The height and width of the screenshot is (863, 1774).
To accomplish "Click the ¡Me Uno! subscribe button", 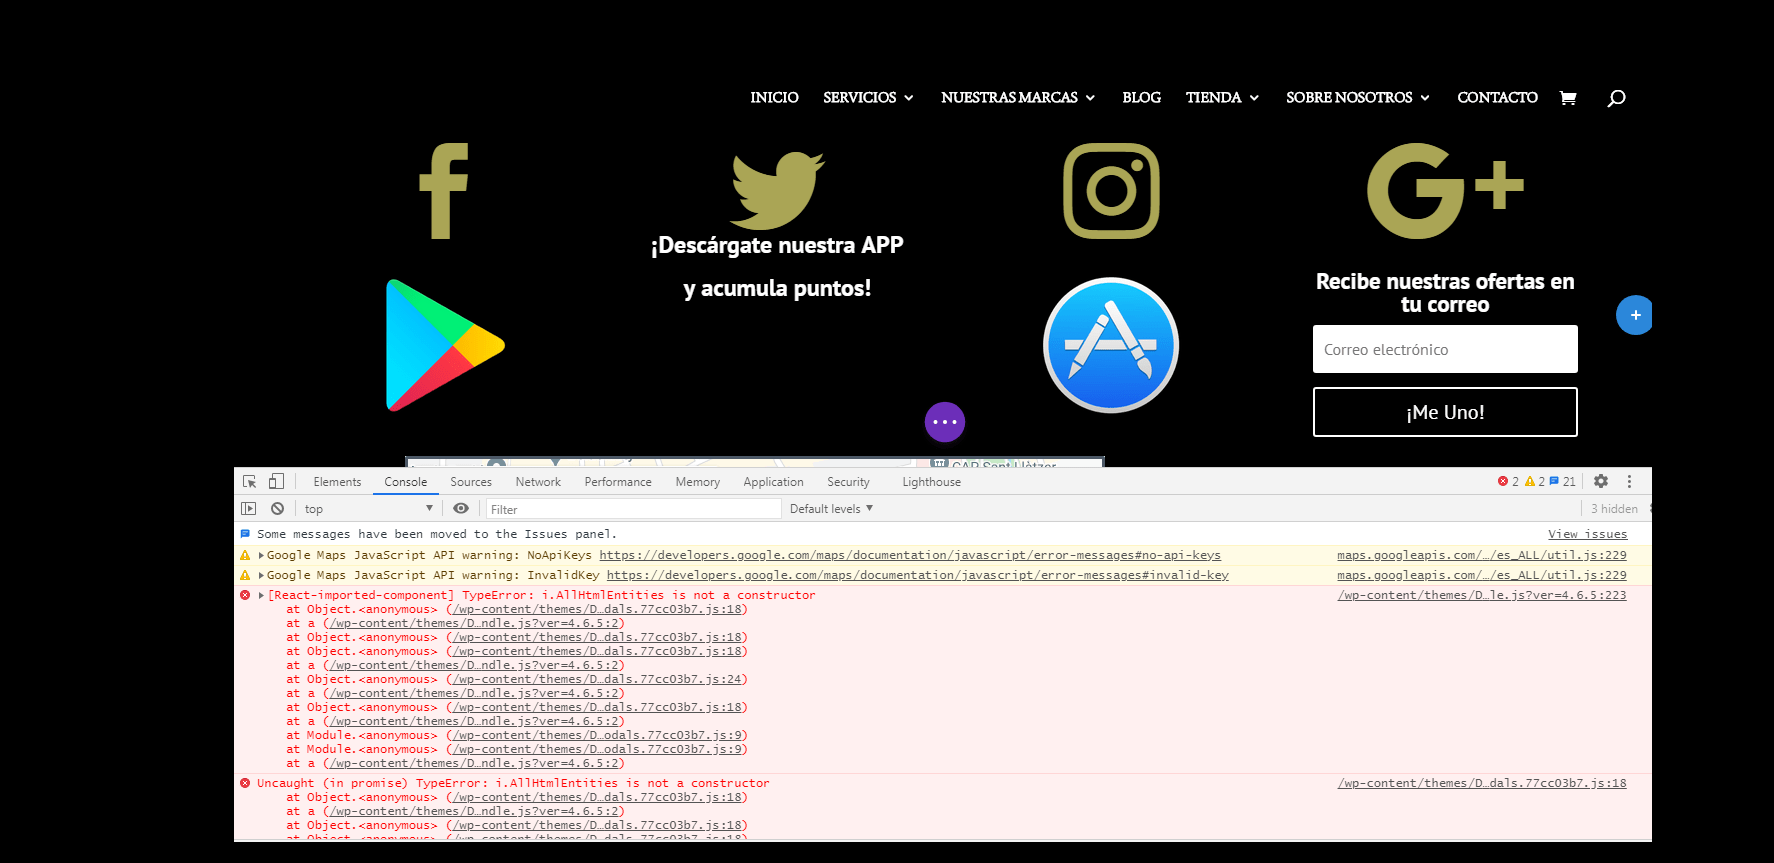I will pos(1445,412).
